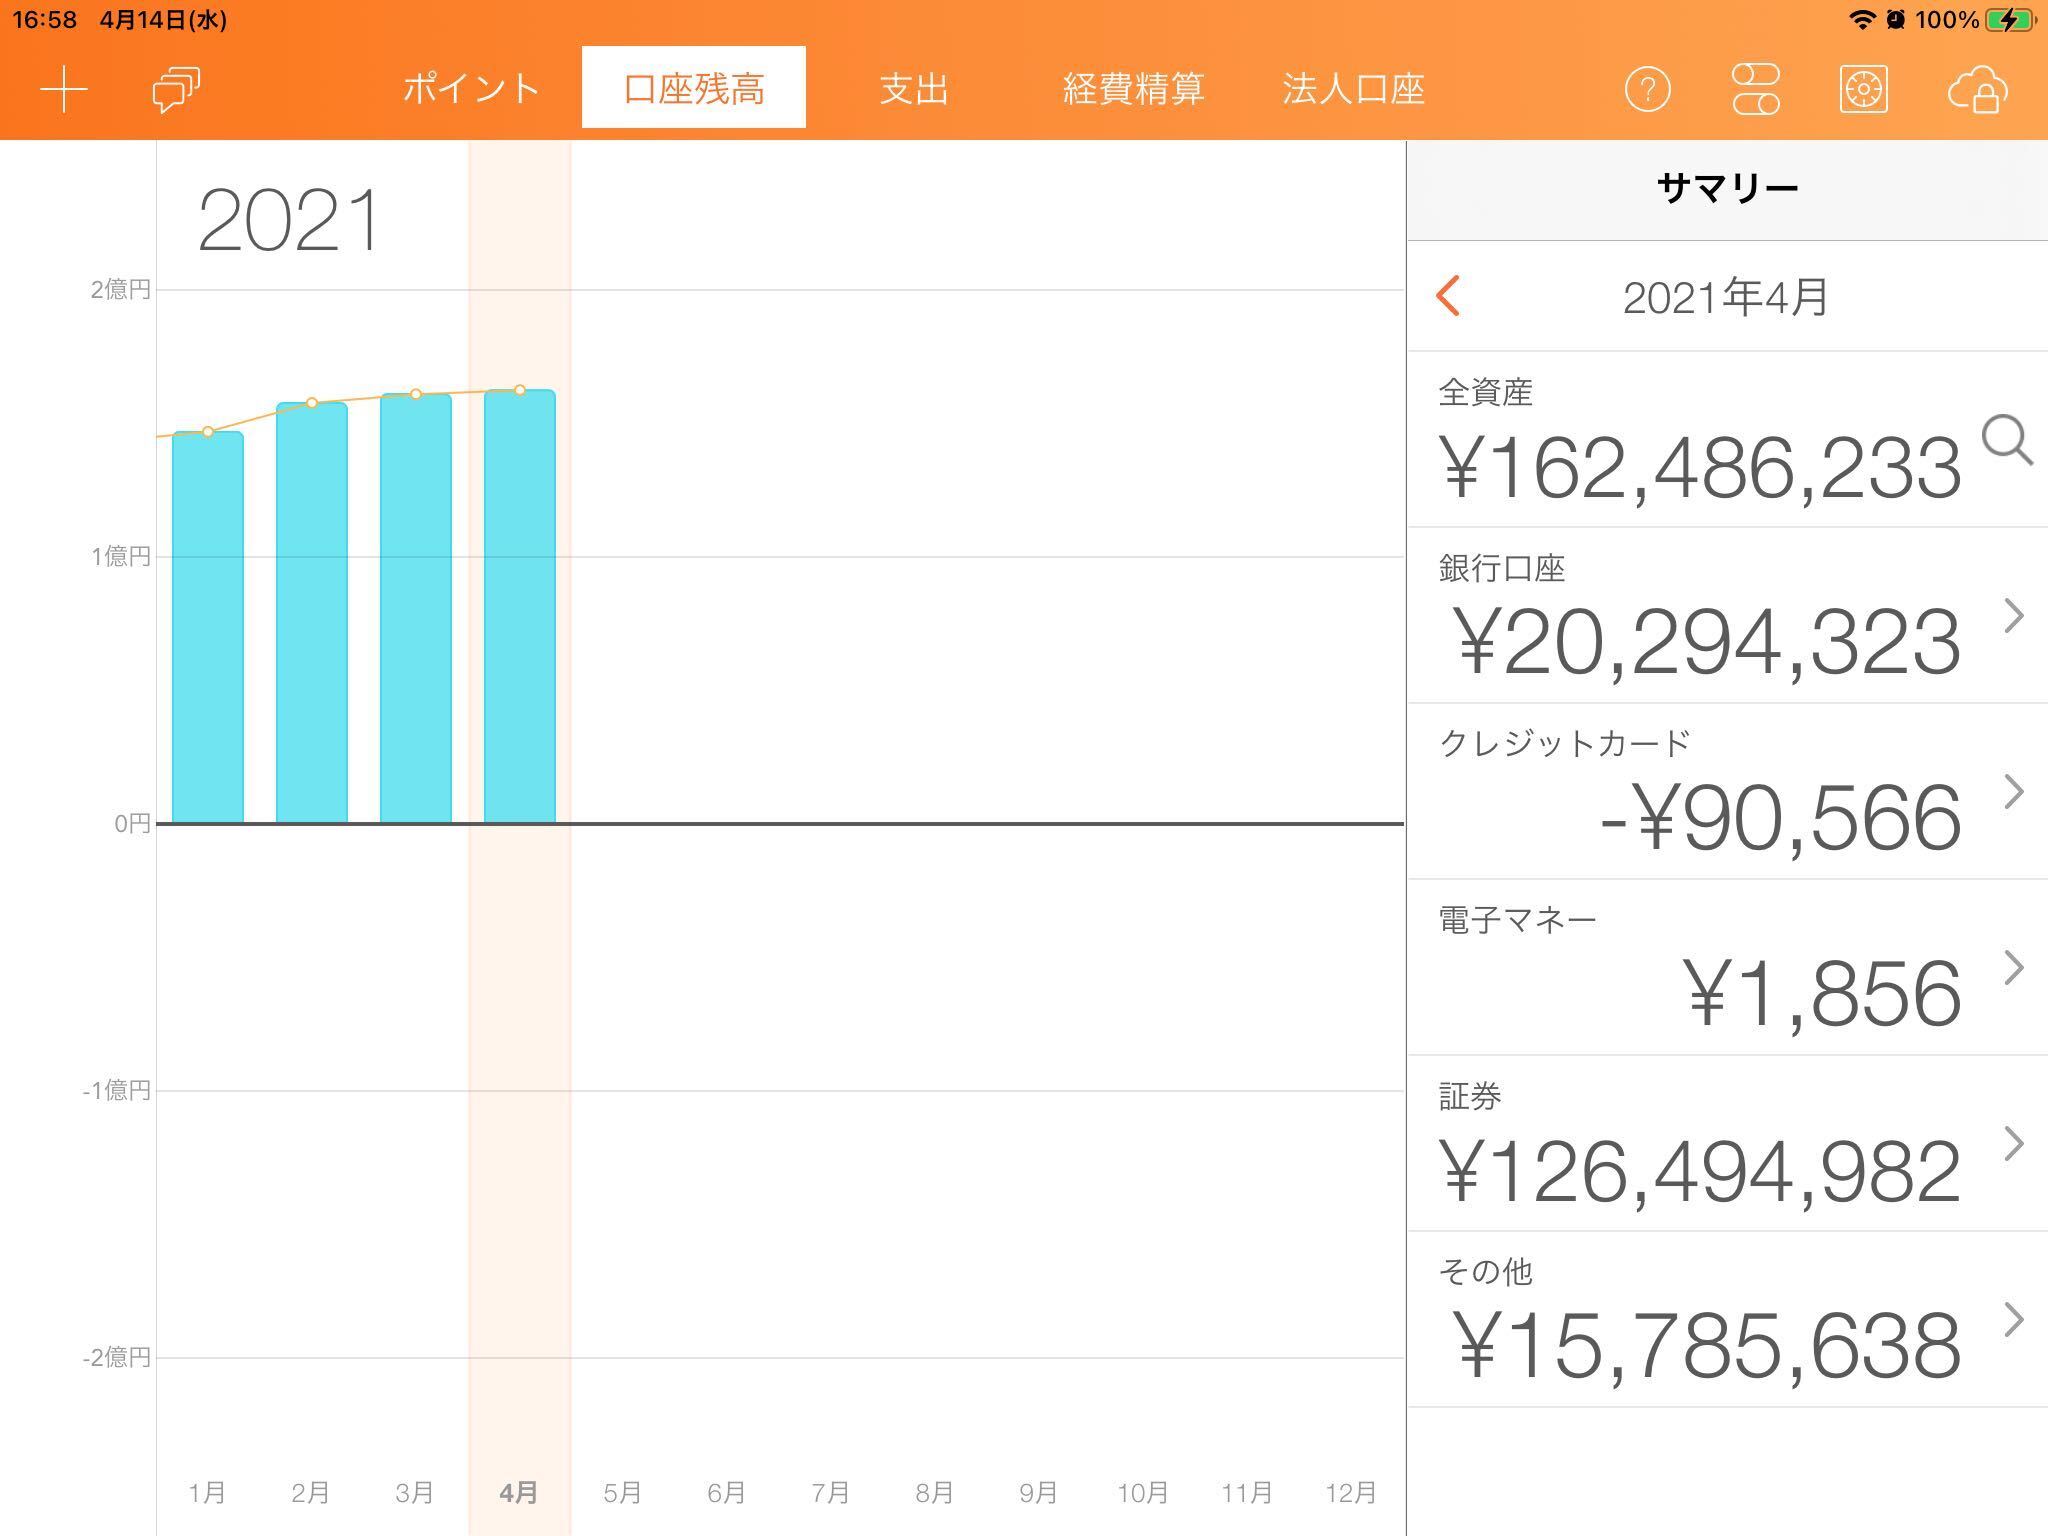Screen dimensions: 2048x1536
Task: Tap the 4月 trend line point
Action: pyautogui.click(x=520, y=390)
